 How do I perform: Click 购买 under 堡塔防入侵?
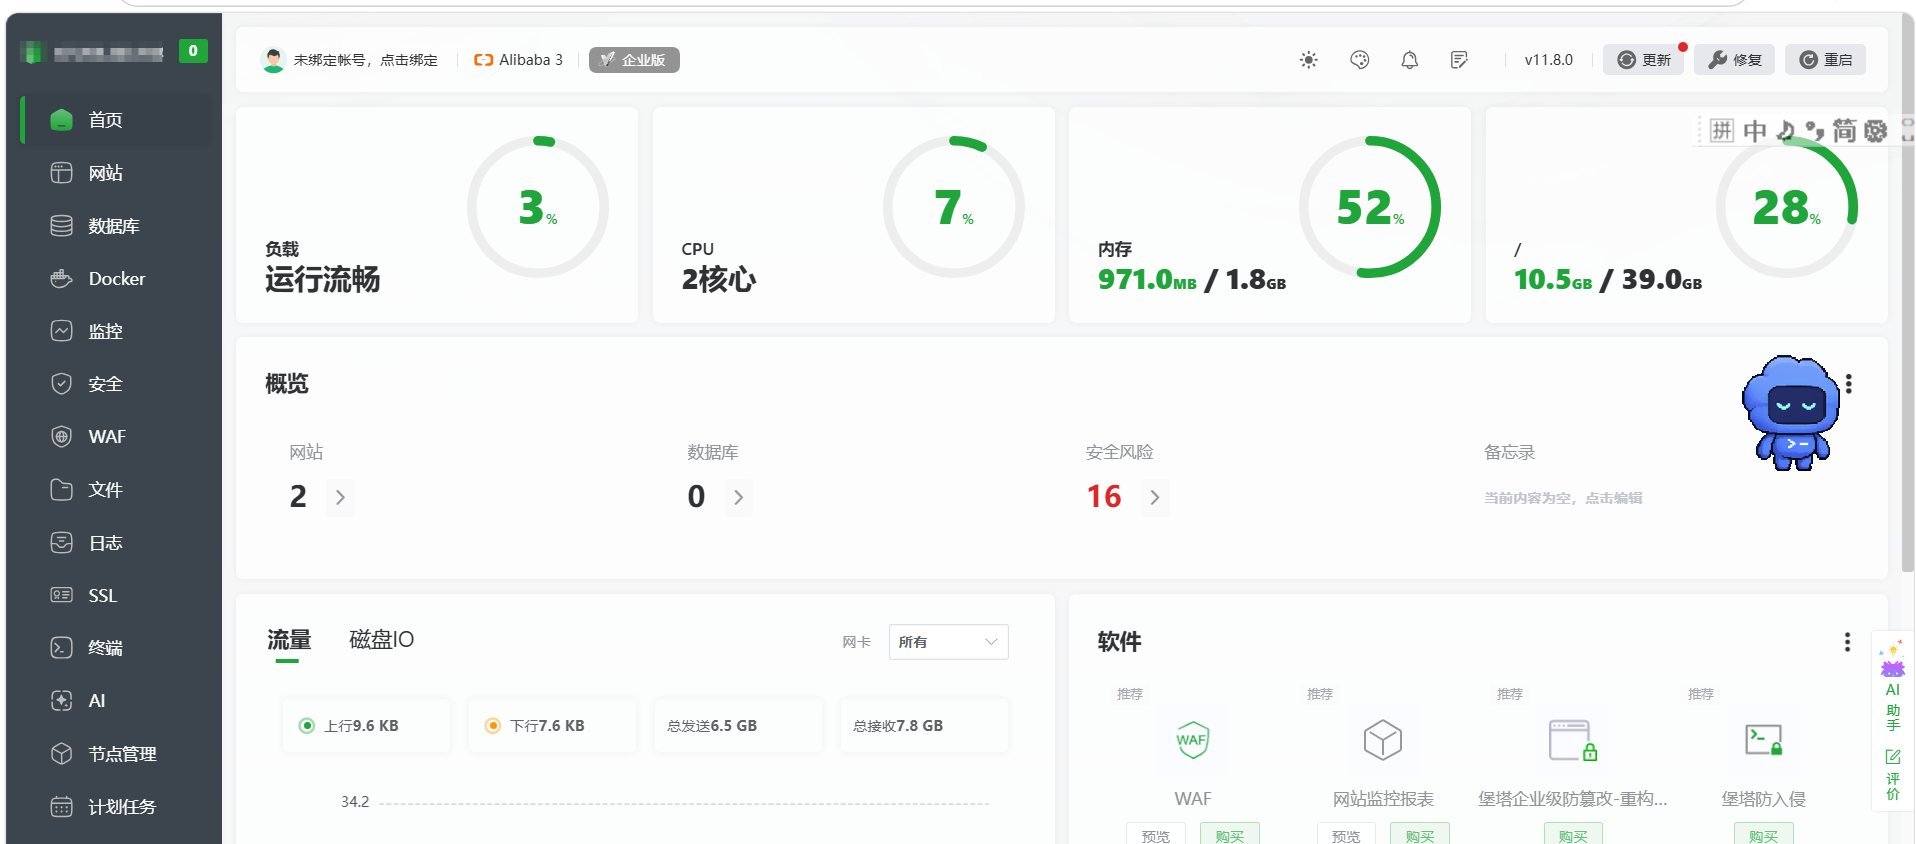1764,835
